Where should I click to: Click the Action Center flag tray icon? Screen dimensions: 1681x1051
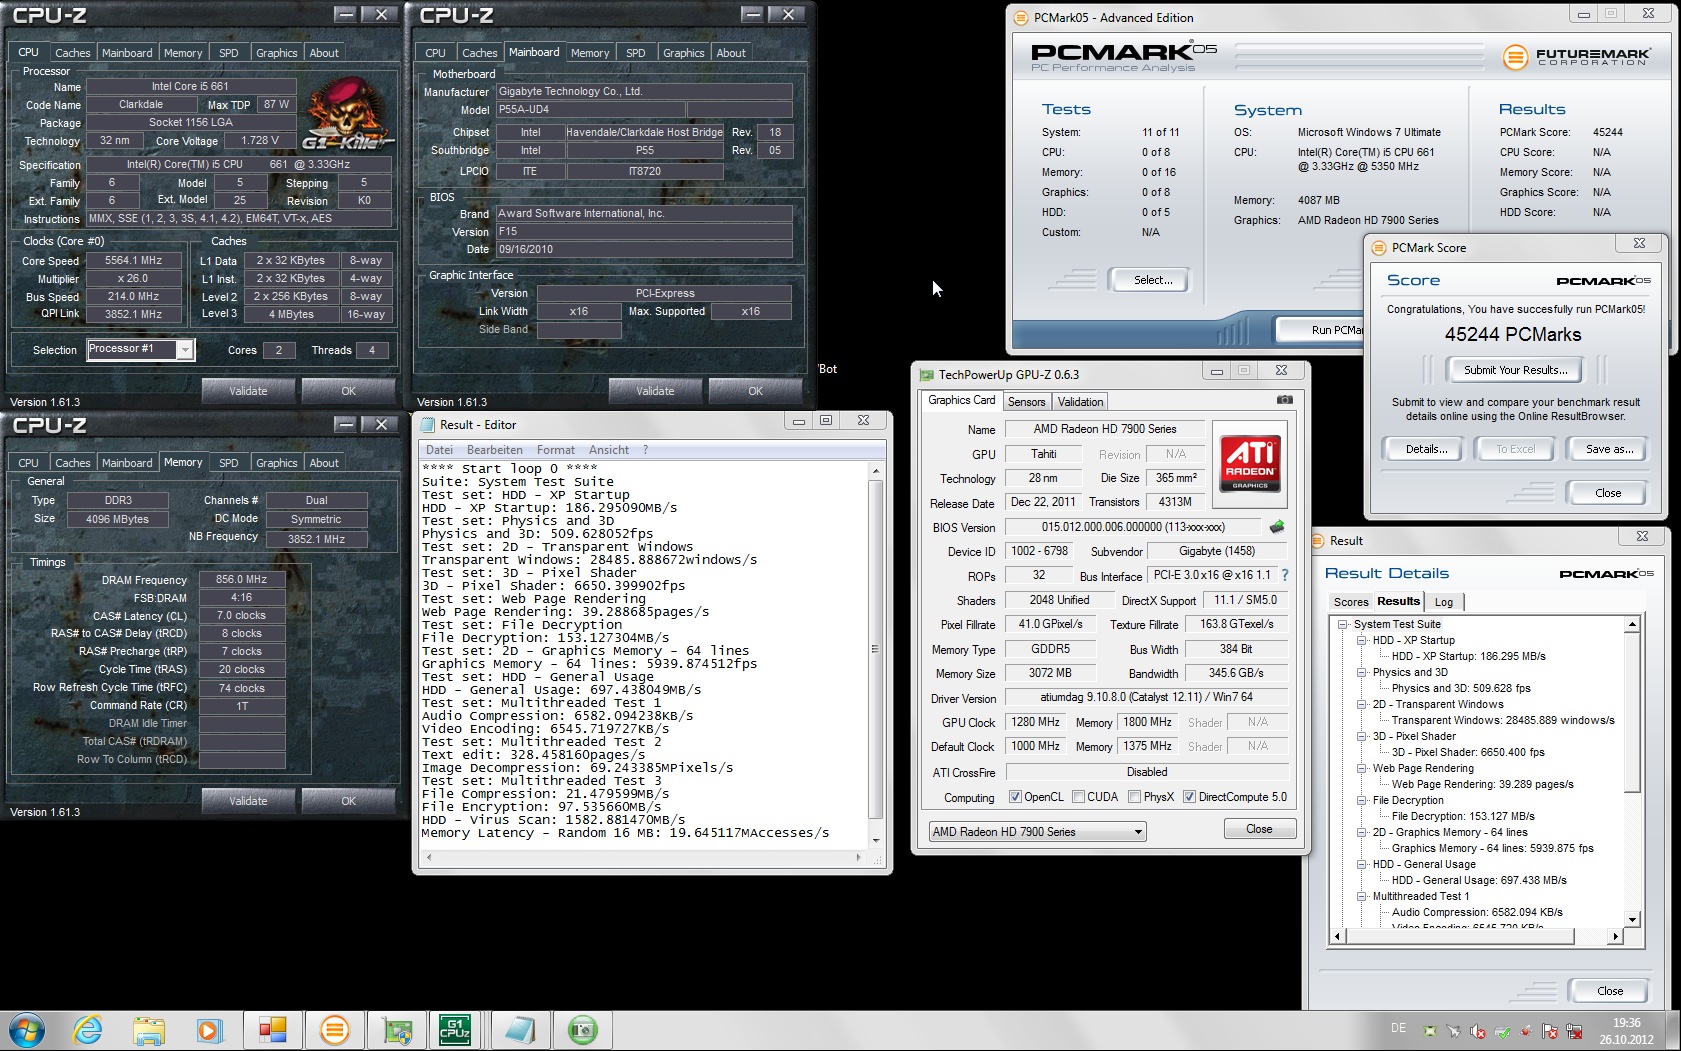(x=1550, y=1031)
